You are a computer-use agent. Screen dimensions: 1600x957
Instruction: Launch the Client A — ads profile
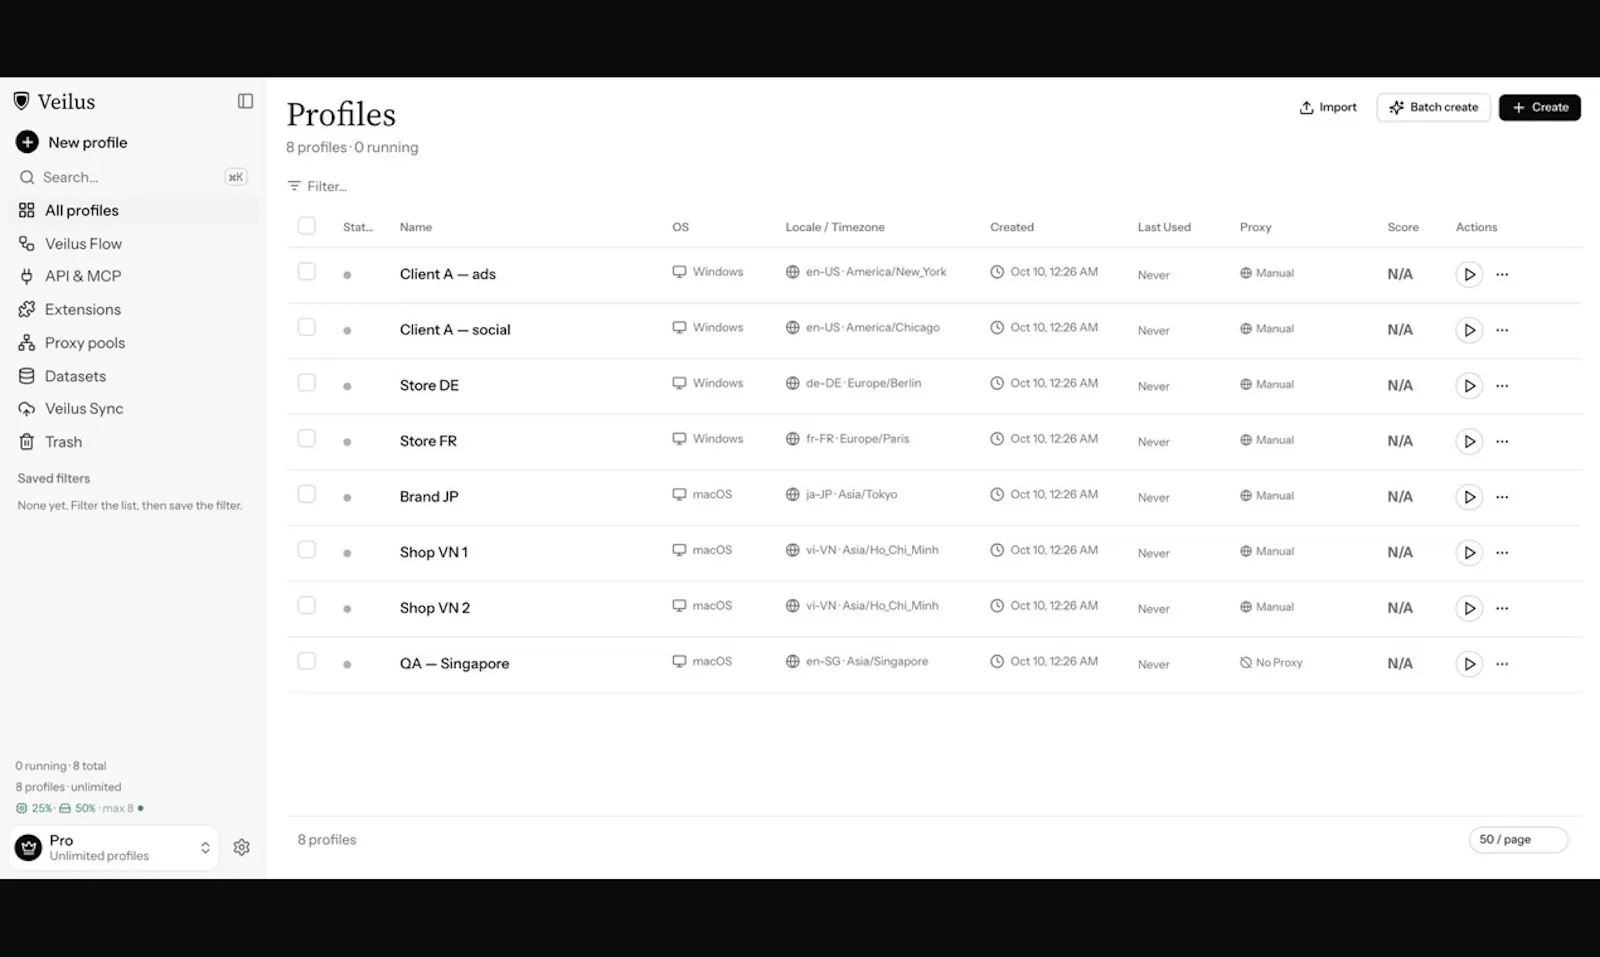coord(1468,274)
